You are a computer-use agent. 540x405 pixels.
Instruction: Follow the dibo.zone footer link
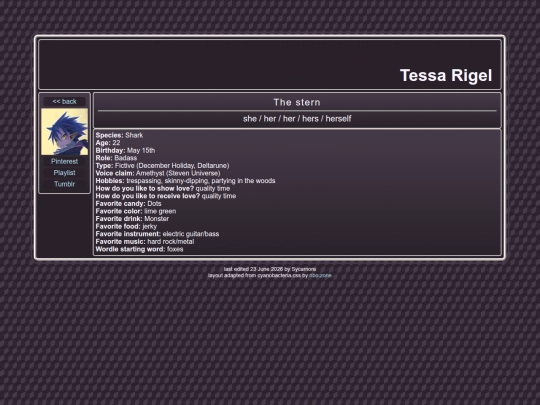320,276
